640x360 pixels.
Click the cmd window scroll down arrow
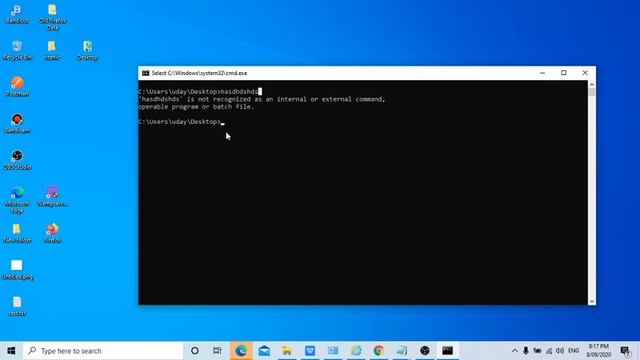592,301
